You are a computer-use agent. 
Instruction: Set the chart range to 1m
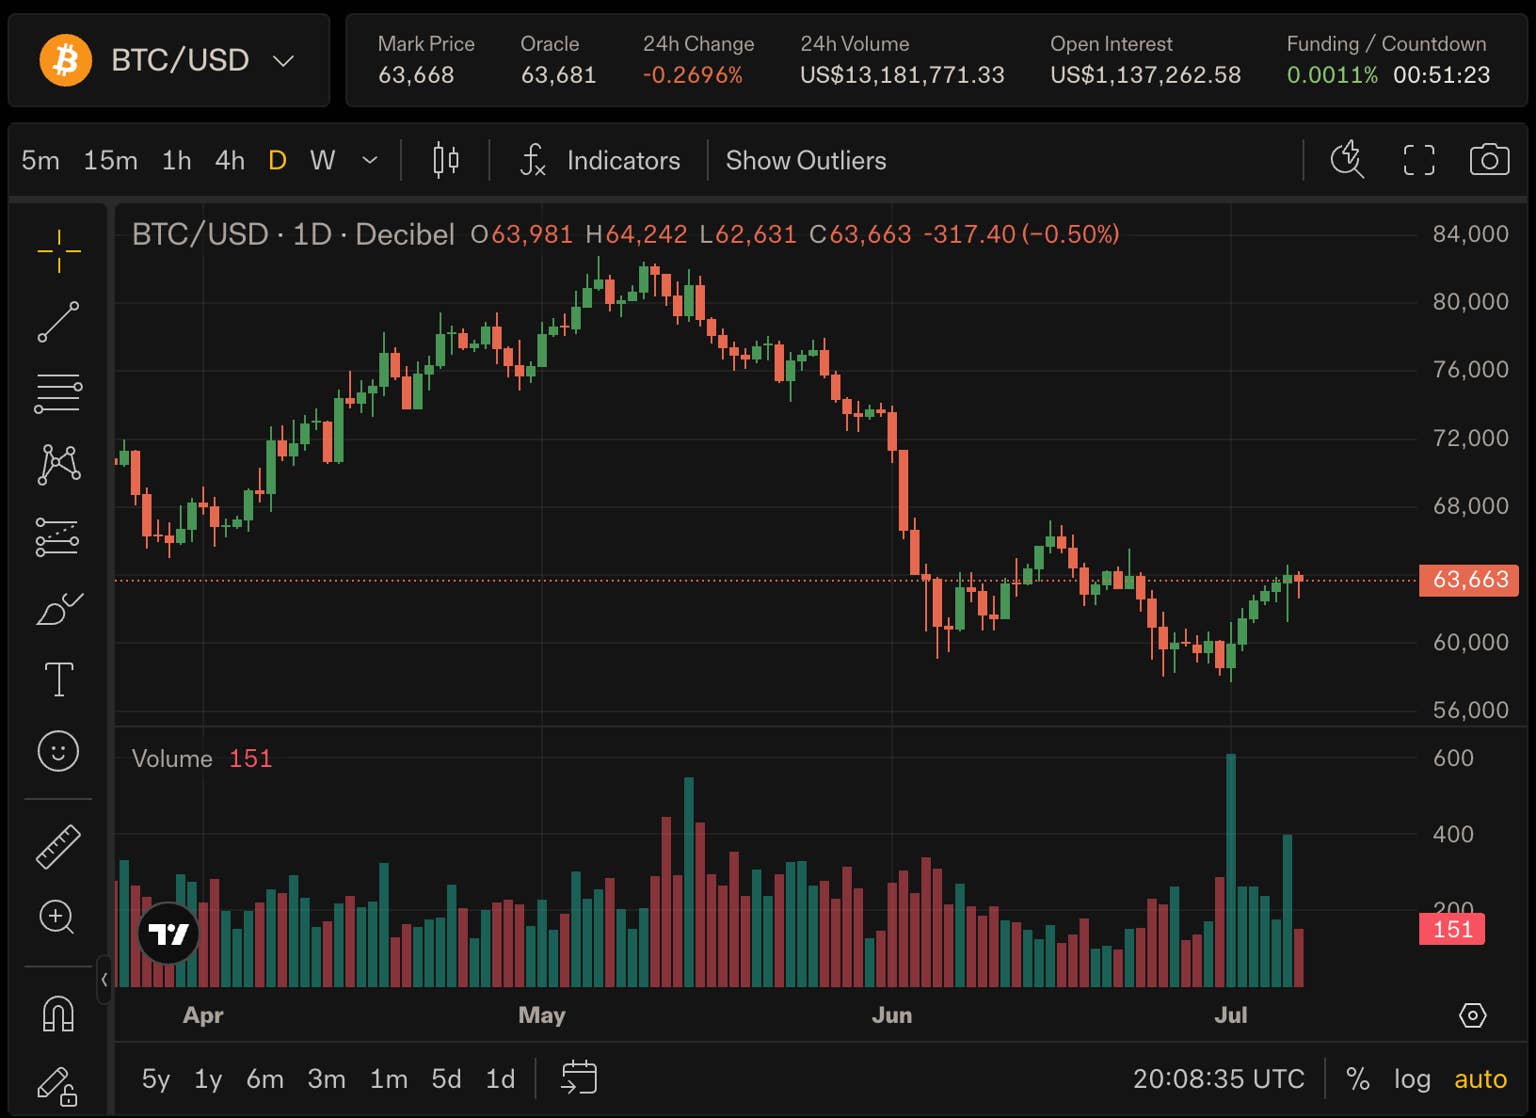coord(389,1079)
